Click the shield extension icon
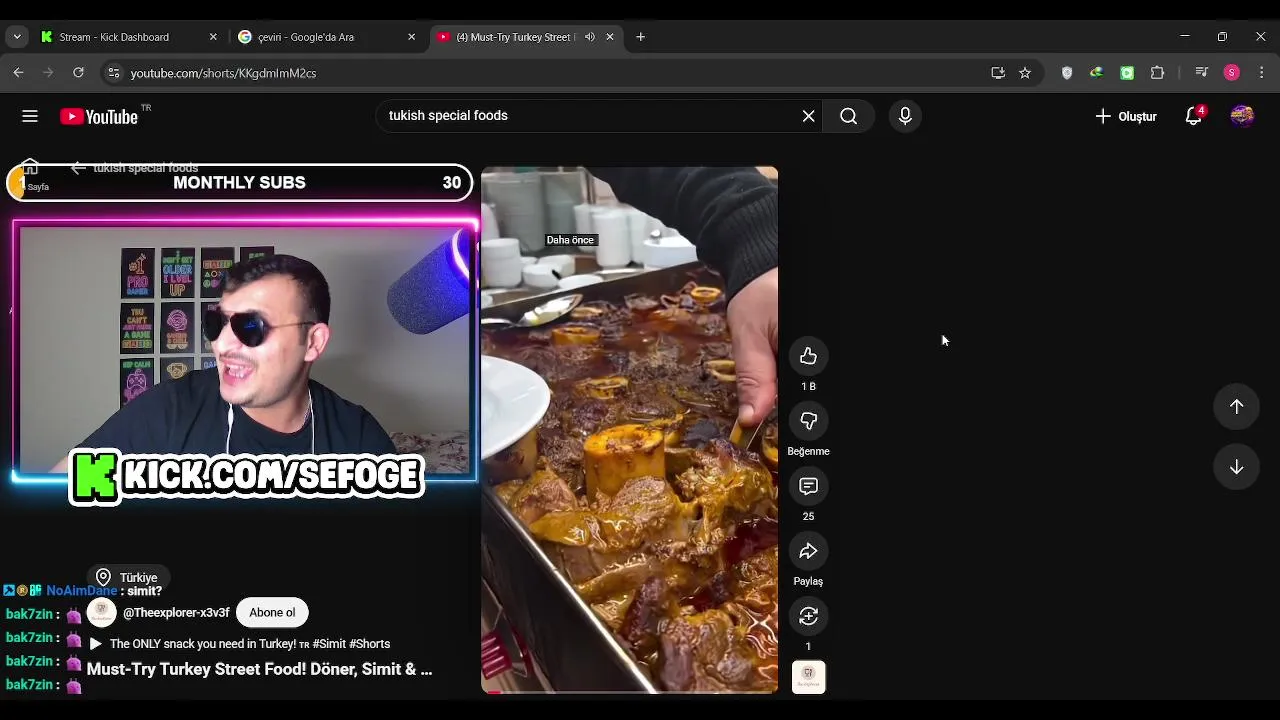1280x720 pixels. tap(1067, 73)
